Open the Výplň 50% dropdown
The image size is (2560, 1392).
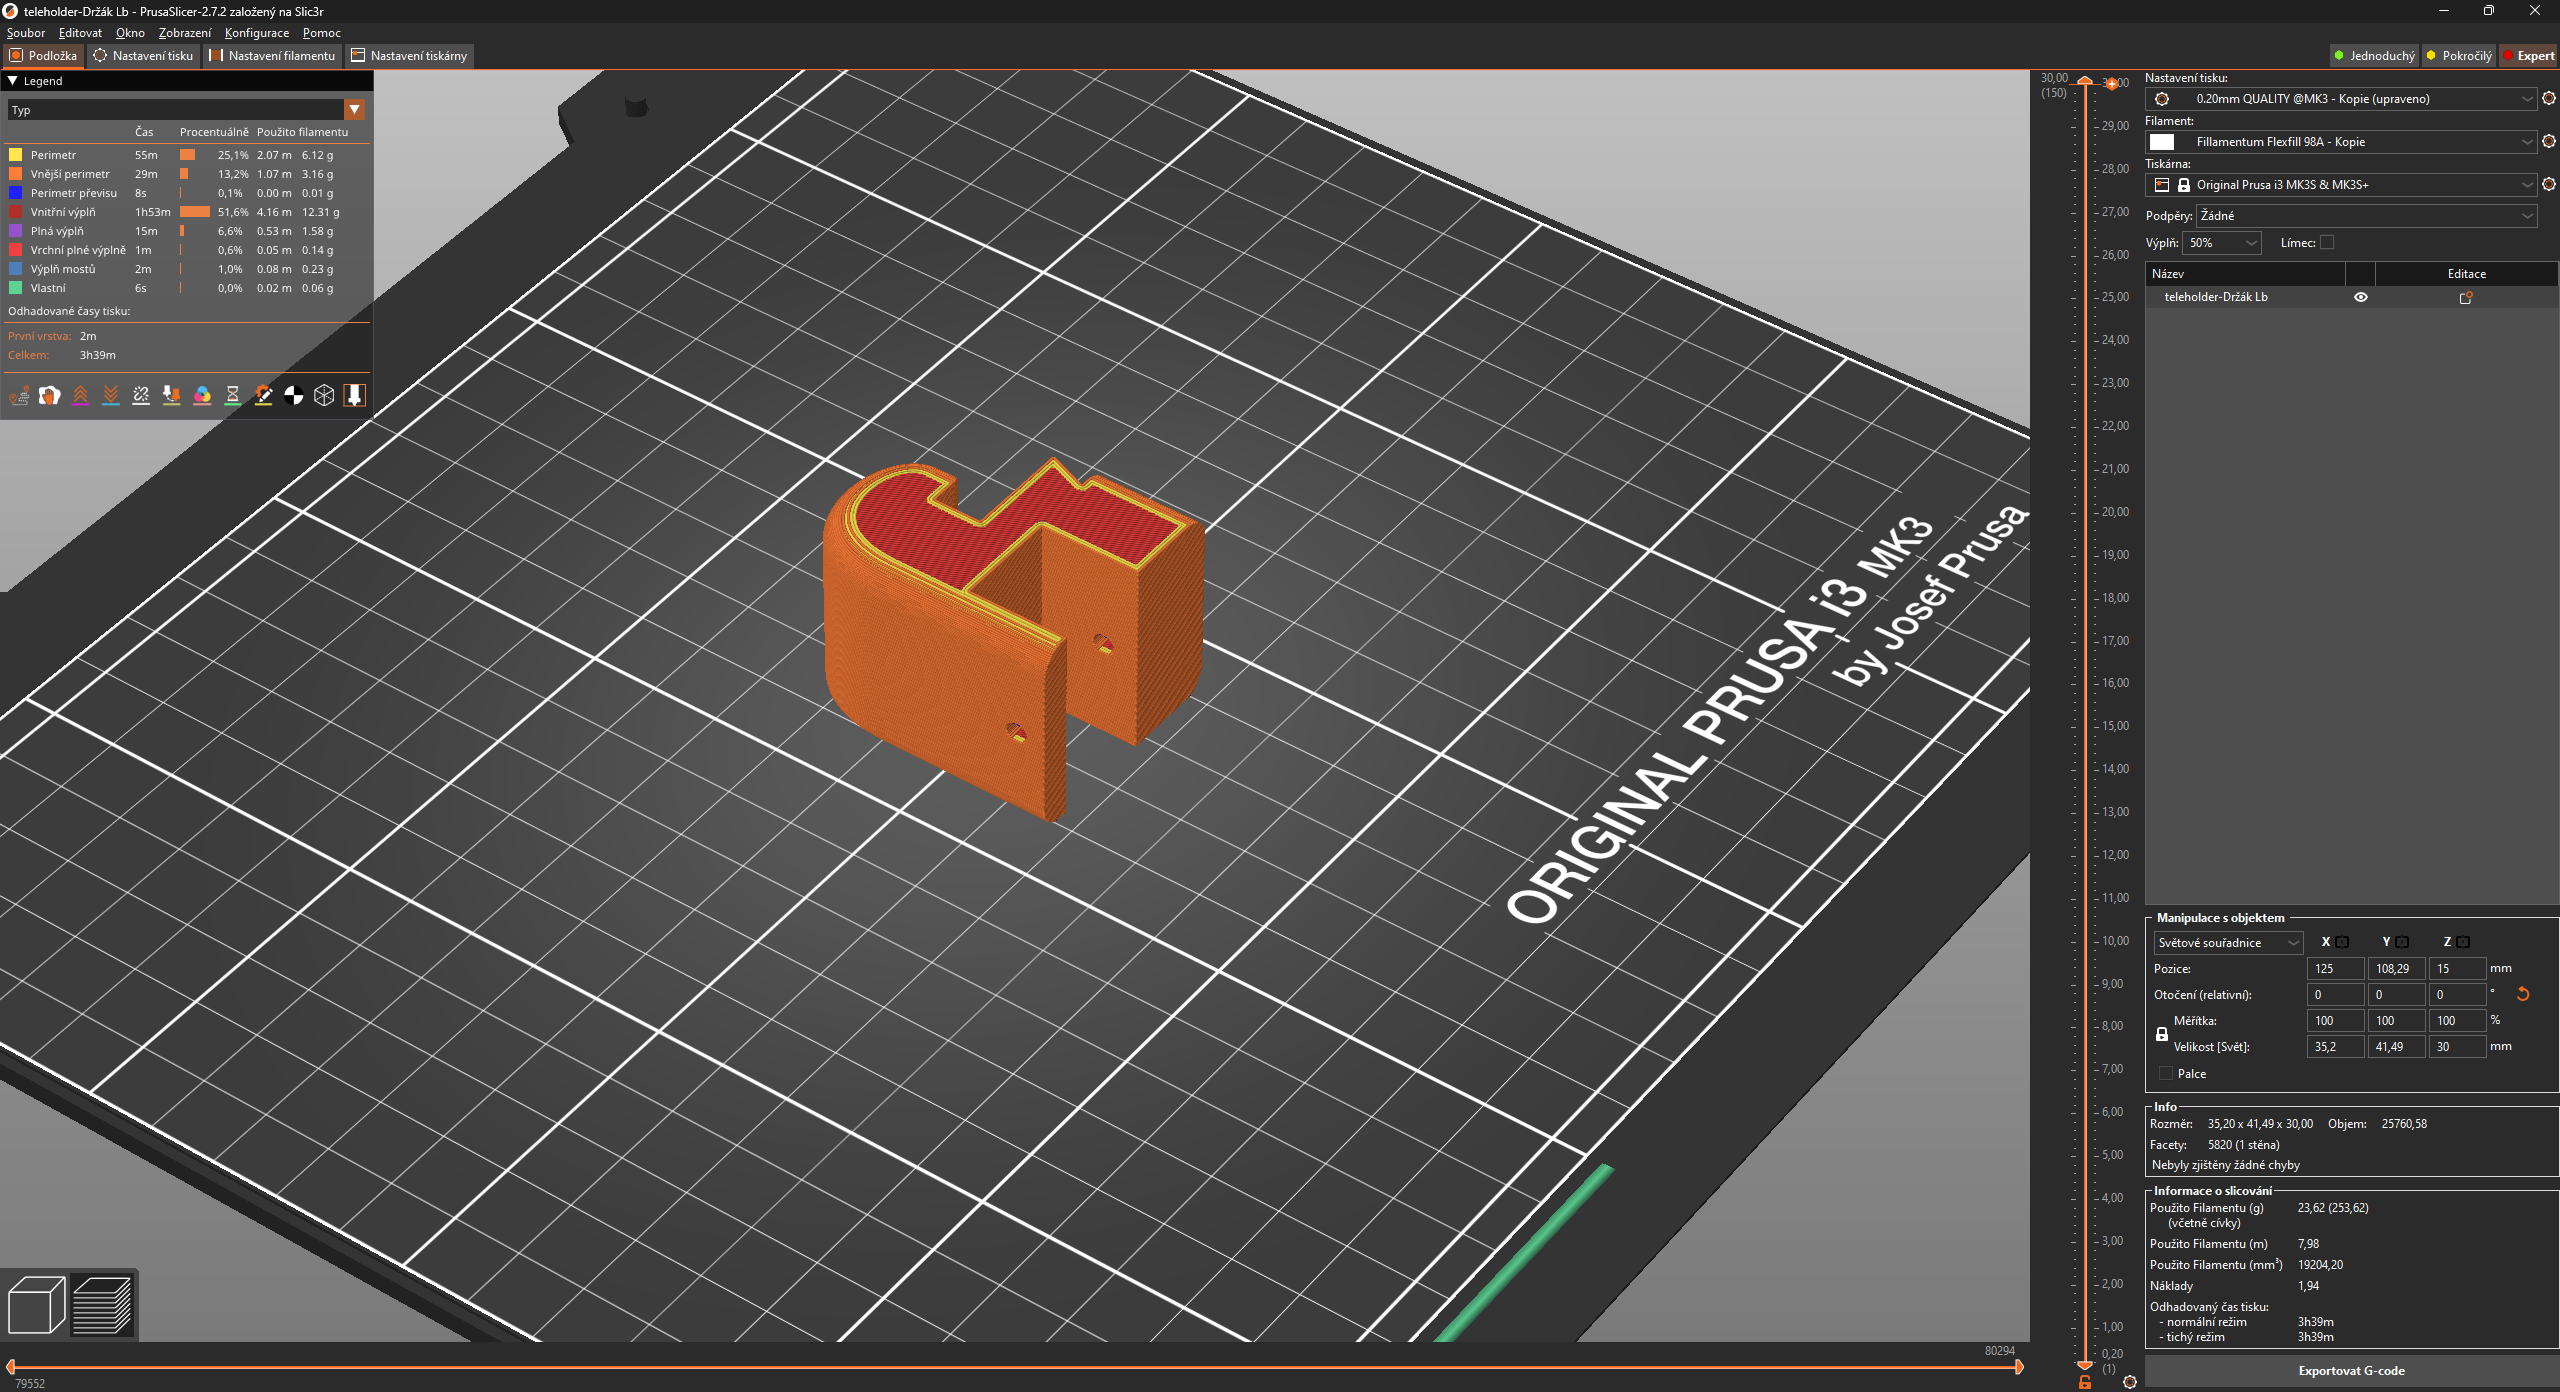(2223, 243)
